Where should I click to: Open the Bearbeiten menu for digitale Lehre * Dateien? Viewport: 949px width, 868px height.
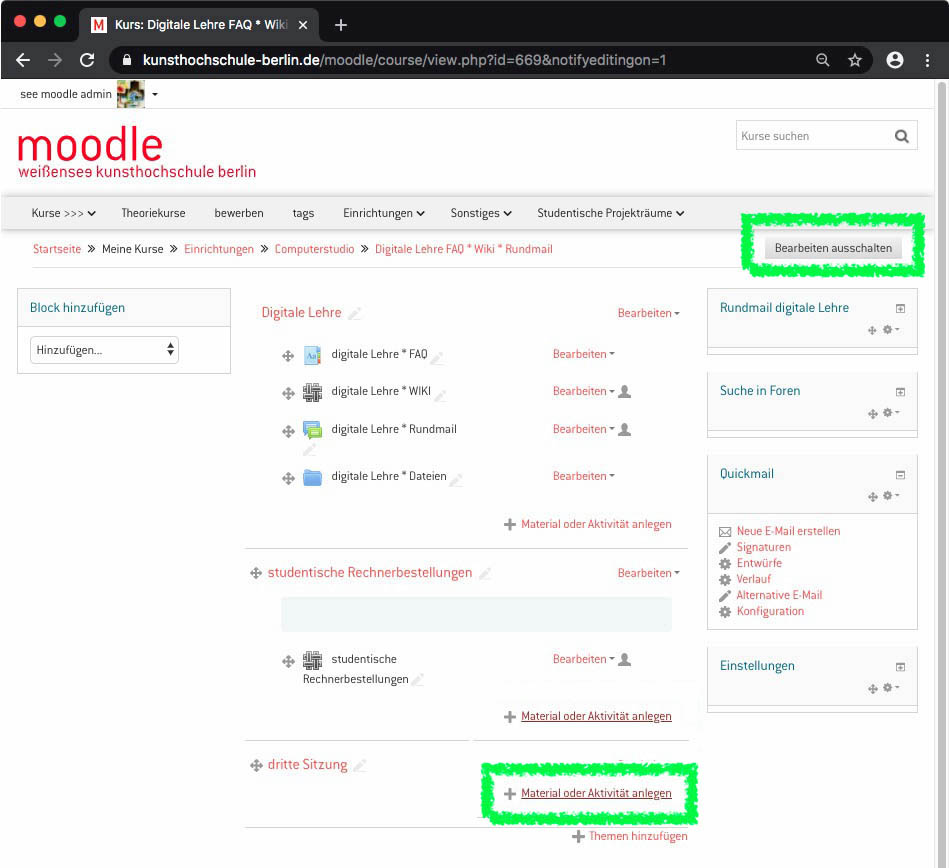point(583,476)
